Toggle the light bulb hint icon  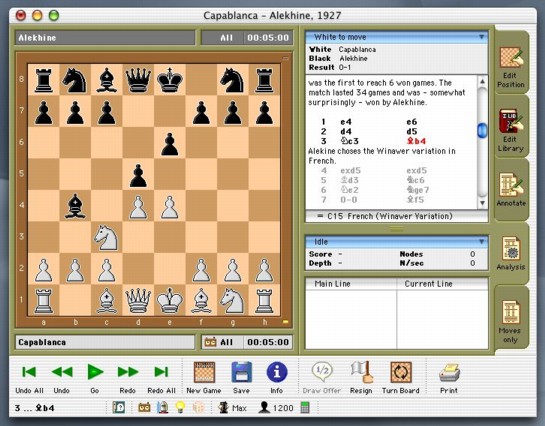coord(180,407)
